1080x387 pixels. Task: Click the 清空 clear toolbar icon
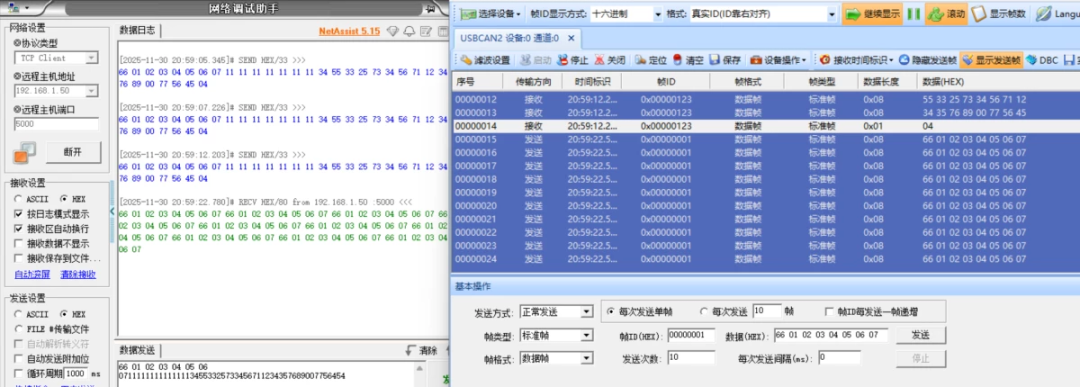pyautogui.click(x=677, y=60)
